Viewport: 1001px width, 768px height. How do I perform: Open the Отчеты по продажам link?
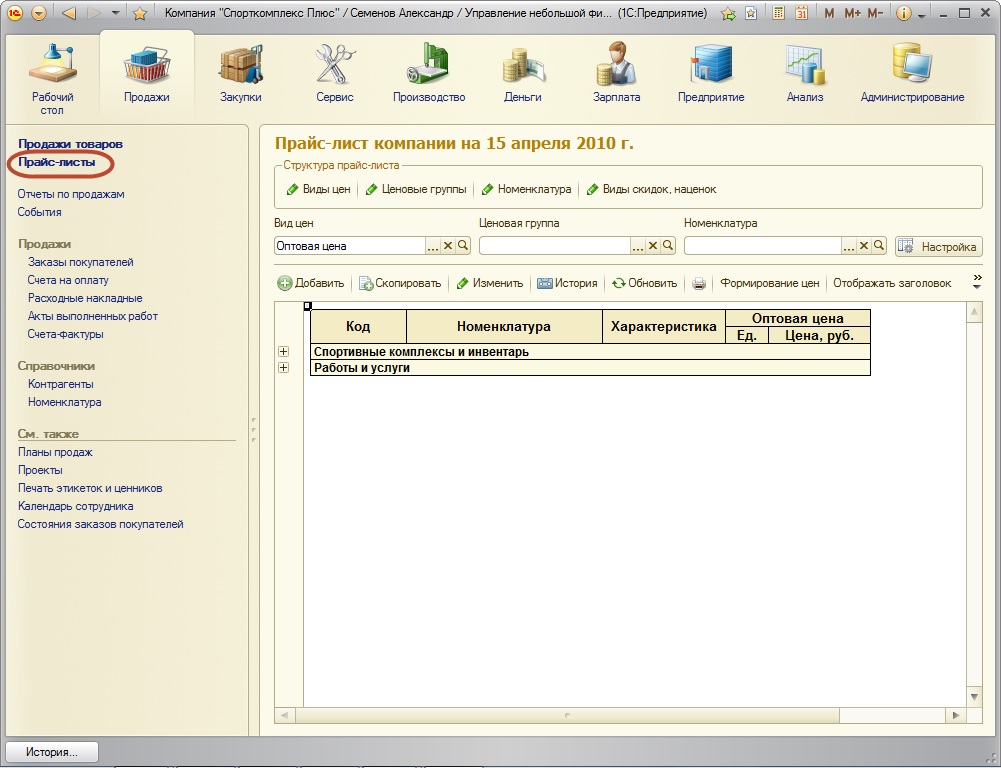point(71,194)
